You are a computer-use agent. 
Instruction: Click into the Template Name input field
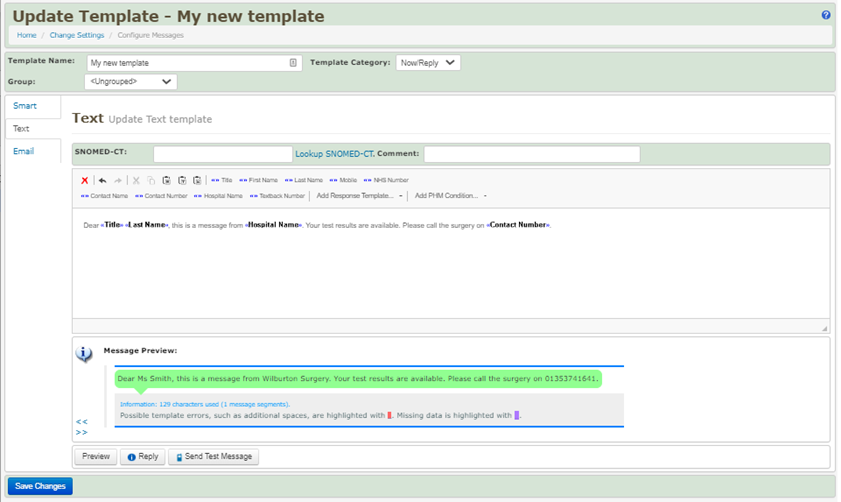(187, 63)
